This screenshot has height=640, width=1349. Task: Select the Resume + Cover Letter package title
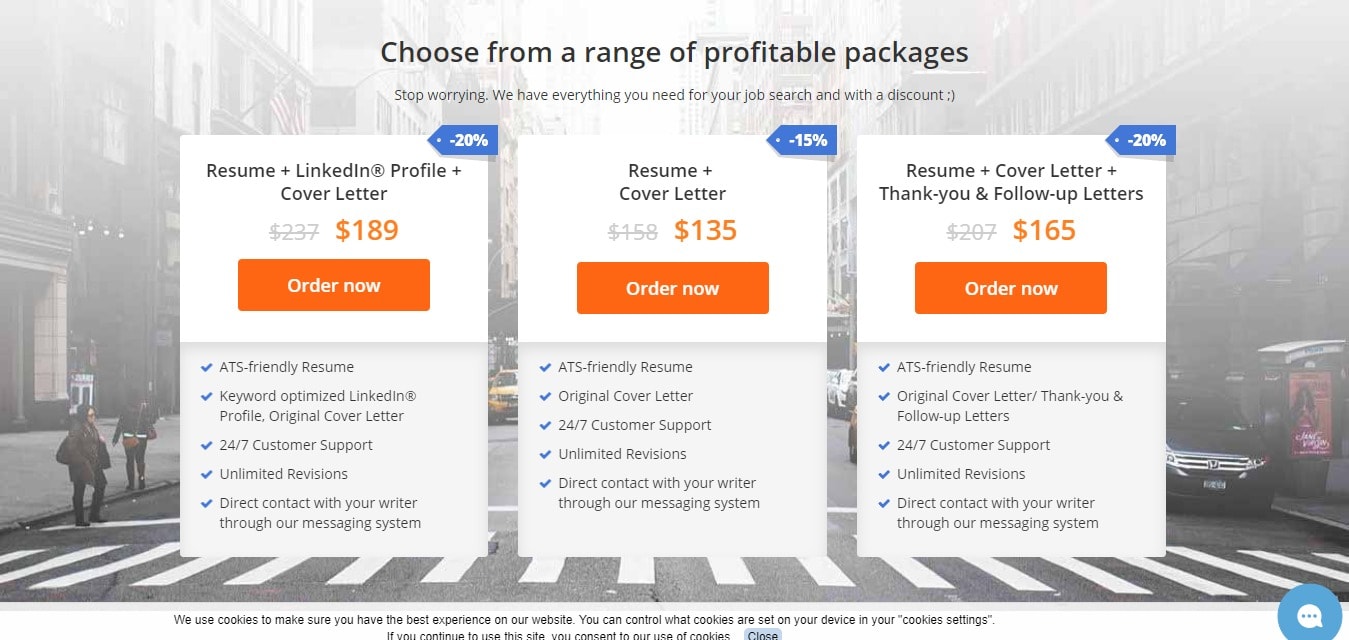pyautogui.click(x=673, y=182)
